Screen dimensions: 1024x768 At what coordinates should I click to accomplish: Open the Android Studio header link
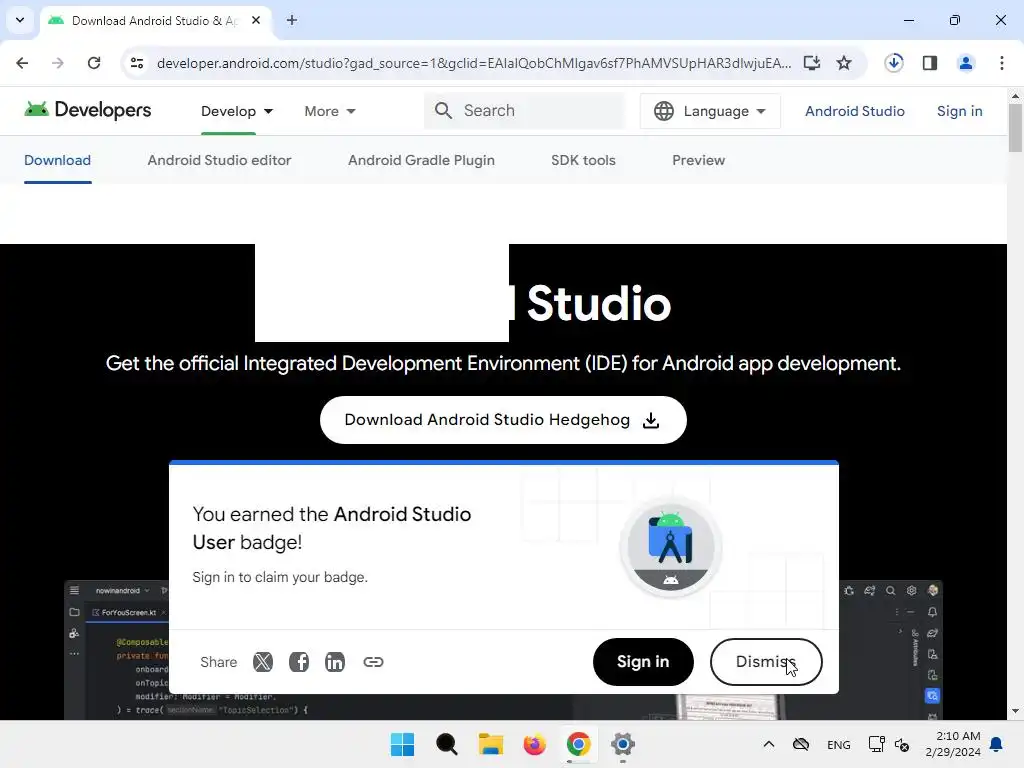[854, 111]
